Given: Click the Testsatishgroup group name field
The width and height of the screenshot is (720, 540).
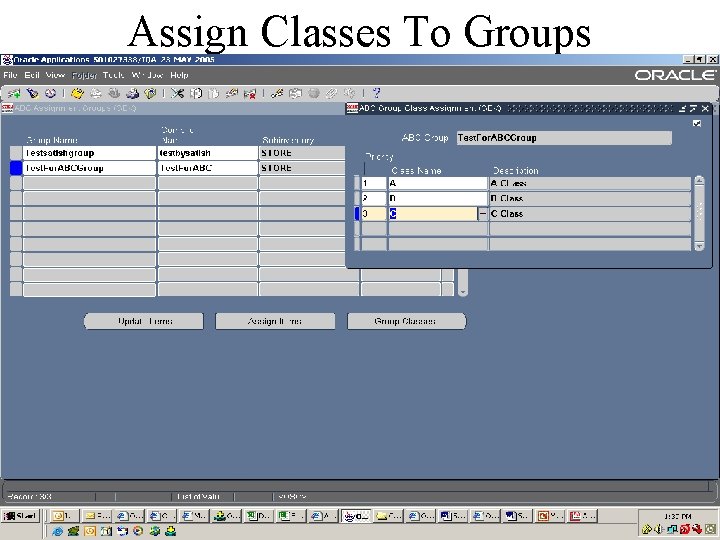Looking at the screenshot, I should coord(90,153).
